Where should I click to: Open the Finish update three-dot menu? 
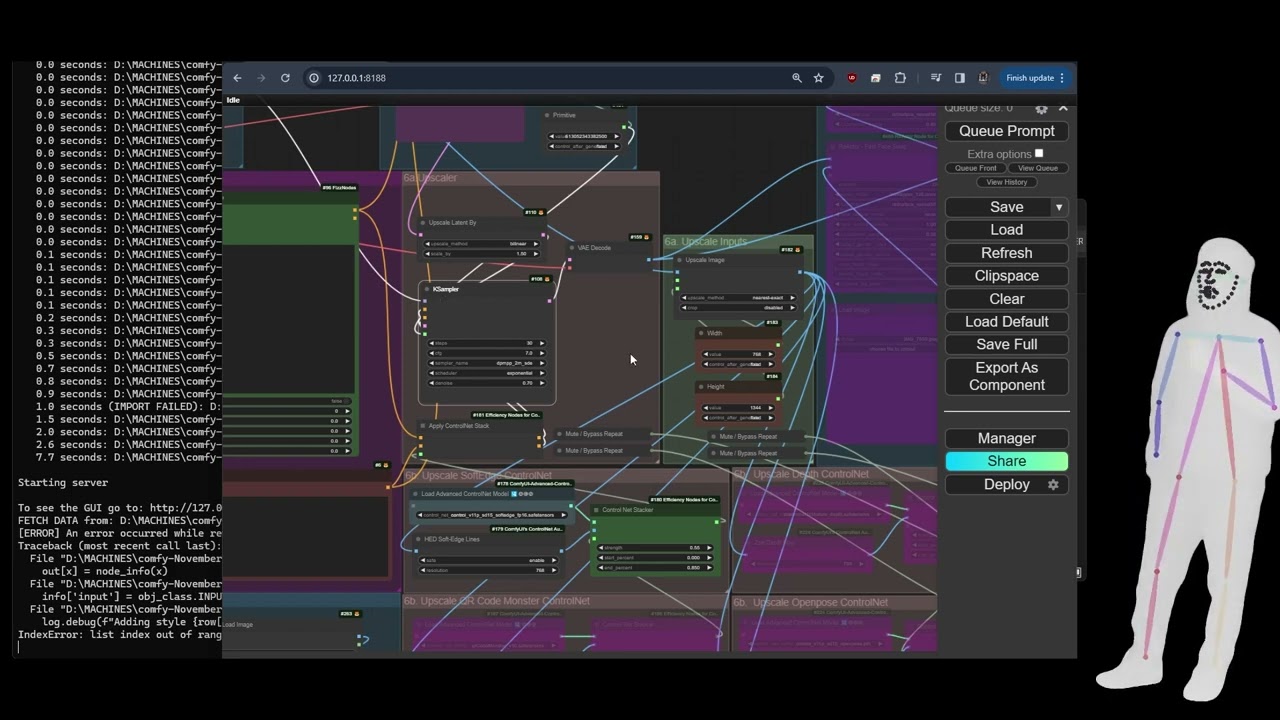1062,78
